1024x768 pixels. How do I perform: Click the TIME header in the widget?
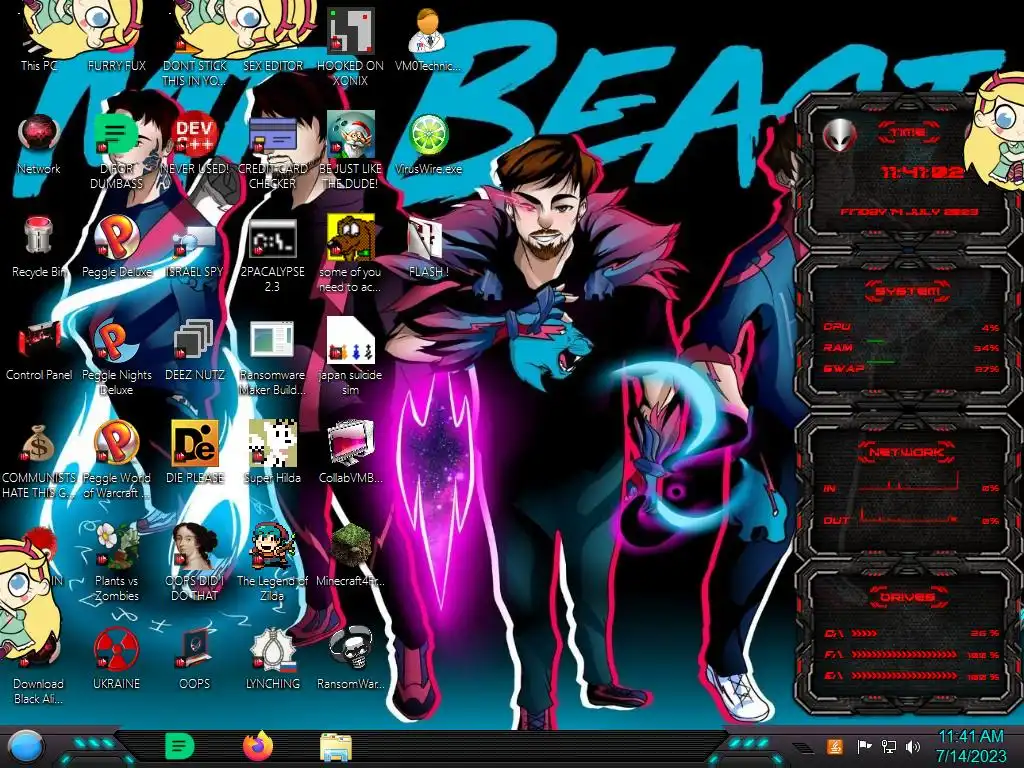[908, 133]
